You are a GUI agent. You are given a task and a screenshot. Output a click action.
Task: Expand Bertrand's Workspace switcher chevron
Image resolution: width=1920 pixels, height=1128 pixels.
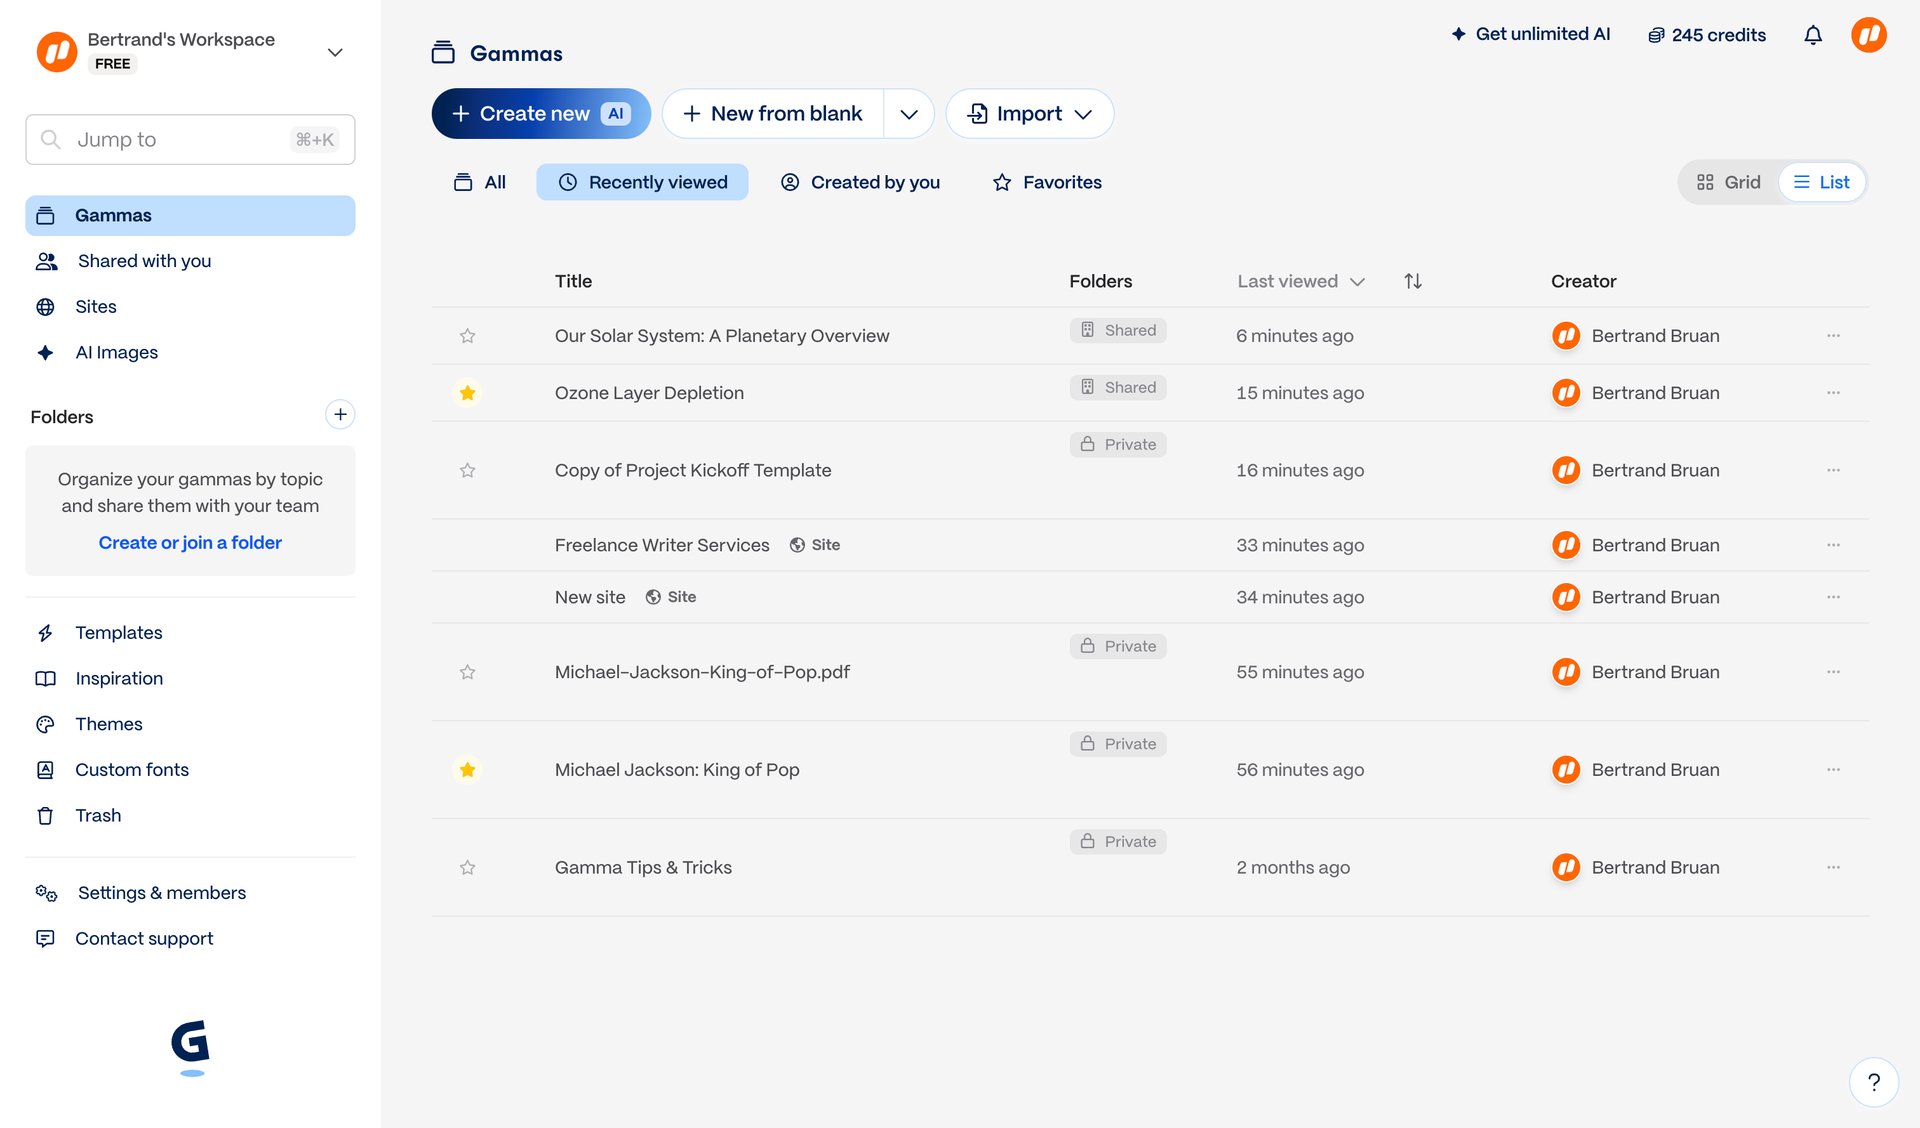335,52
